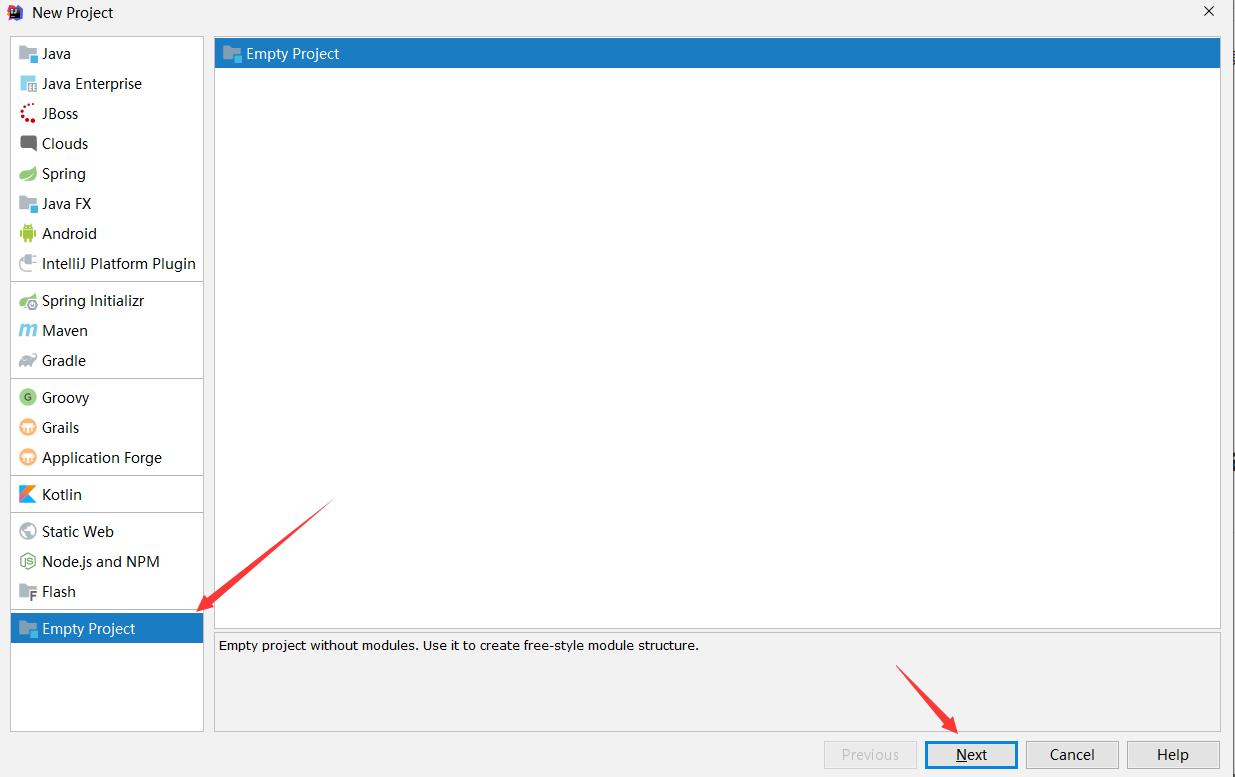Screen dimensions: 1235x777
Task: Pick Flash project type
Action: (x=107, y=592)
